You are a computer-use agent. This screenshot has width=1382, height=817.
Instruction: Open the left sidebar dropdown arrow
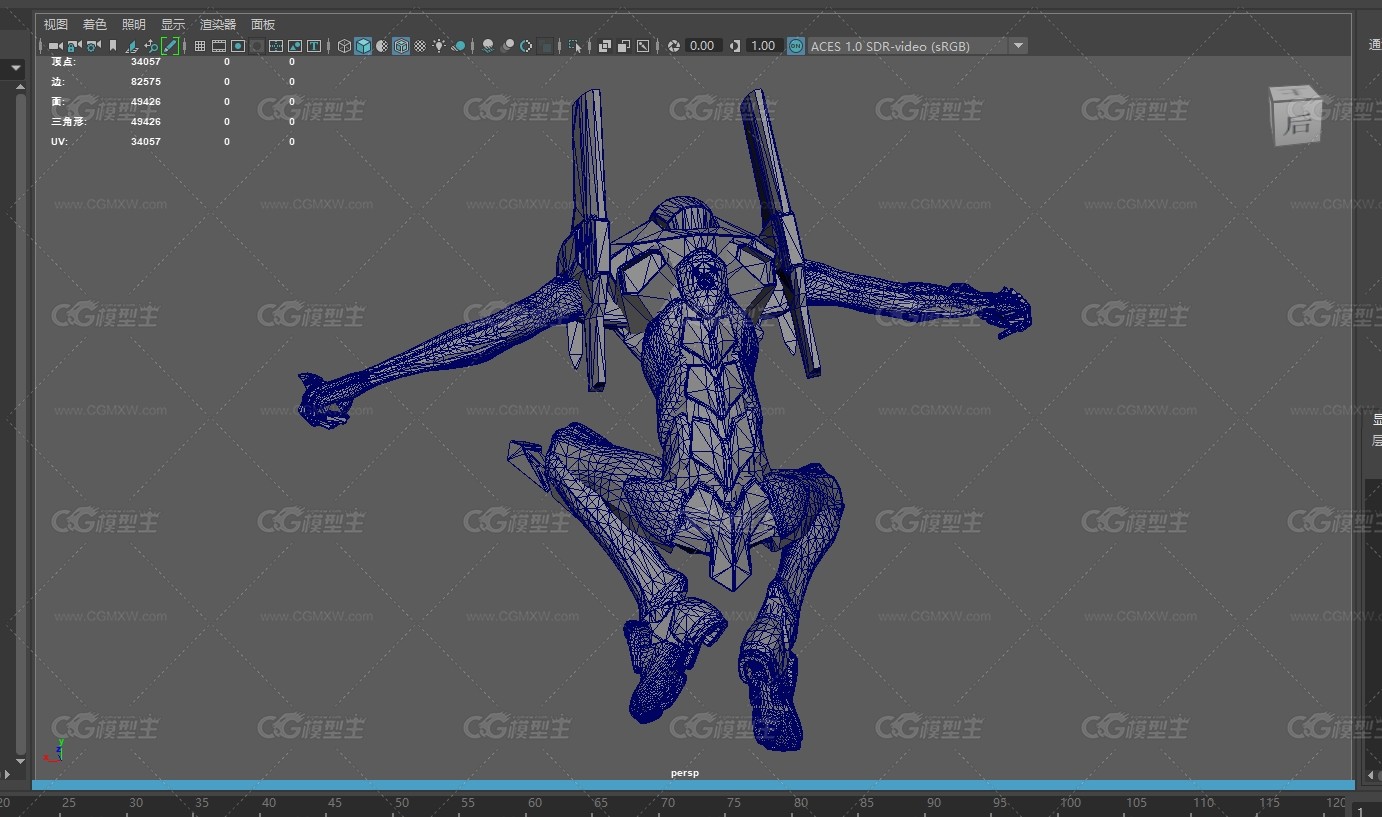pyautogui.click(x=17, y=69)
